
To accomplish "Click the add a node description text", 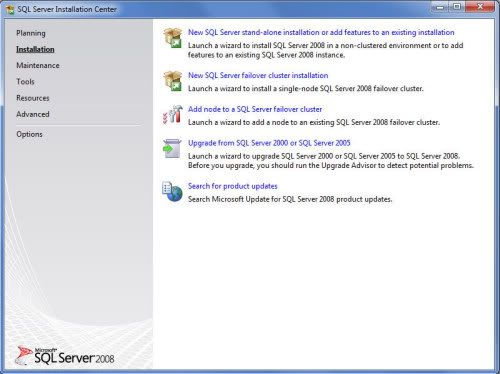I will coord(314,122).
